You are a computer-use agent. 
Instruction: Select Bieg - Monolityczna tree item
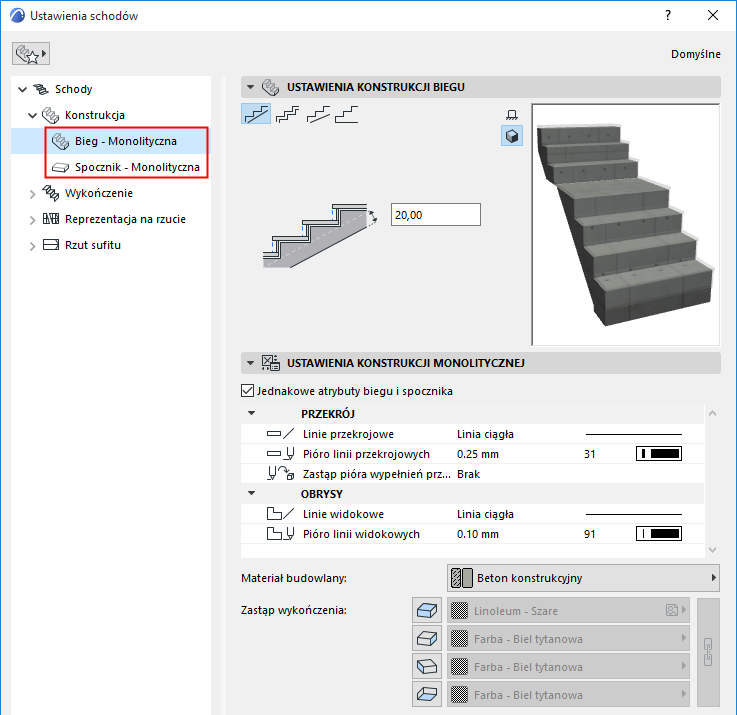coord(125,141)
